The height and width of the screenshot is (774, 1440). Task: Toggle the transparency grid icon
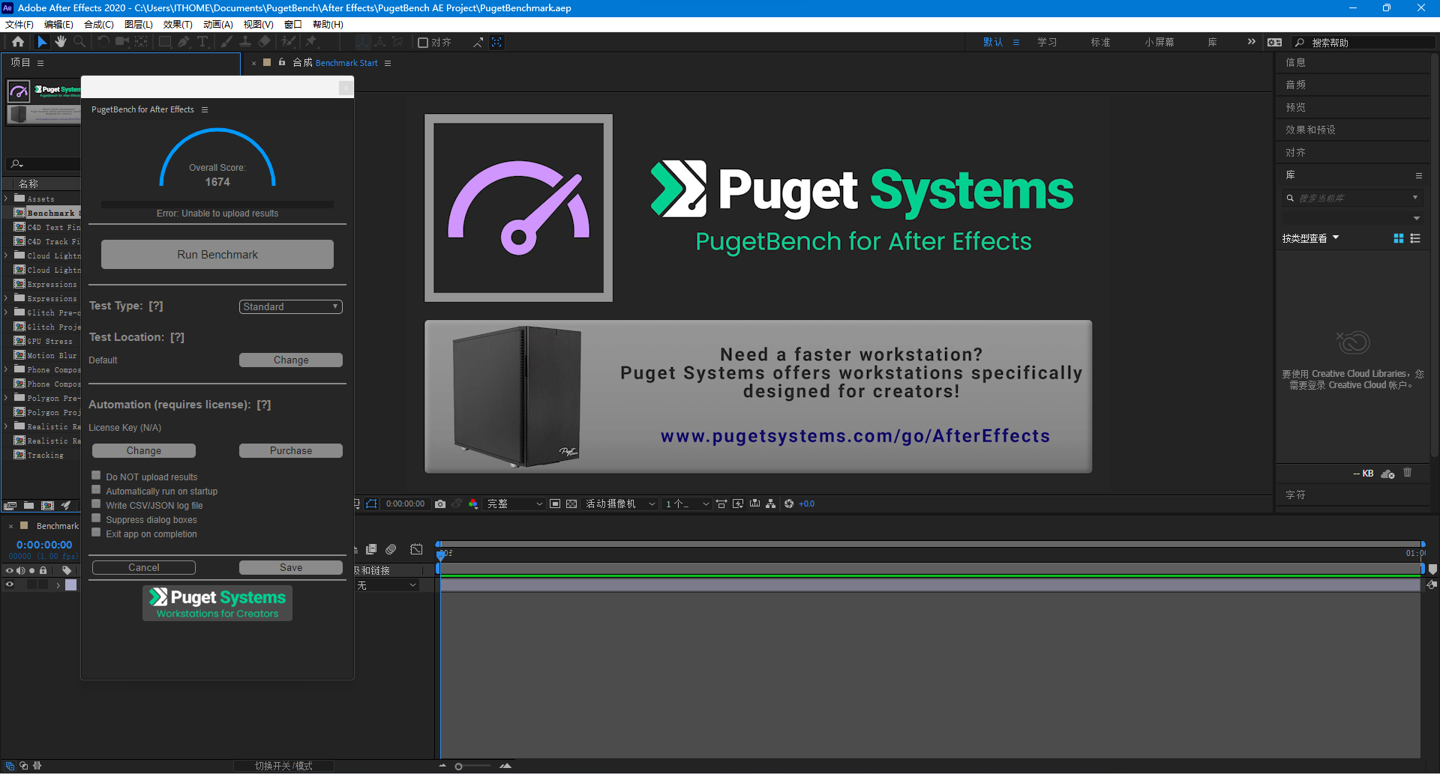(x=571, y=504)
